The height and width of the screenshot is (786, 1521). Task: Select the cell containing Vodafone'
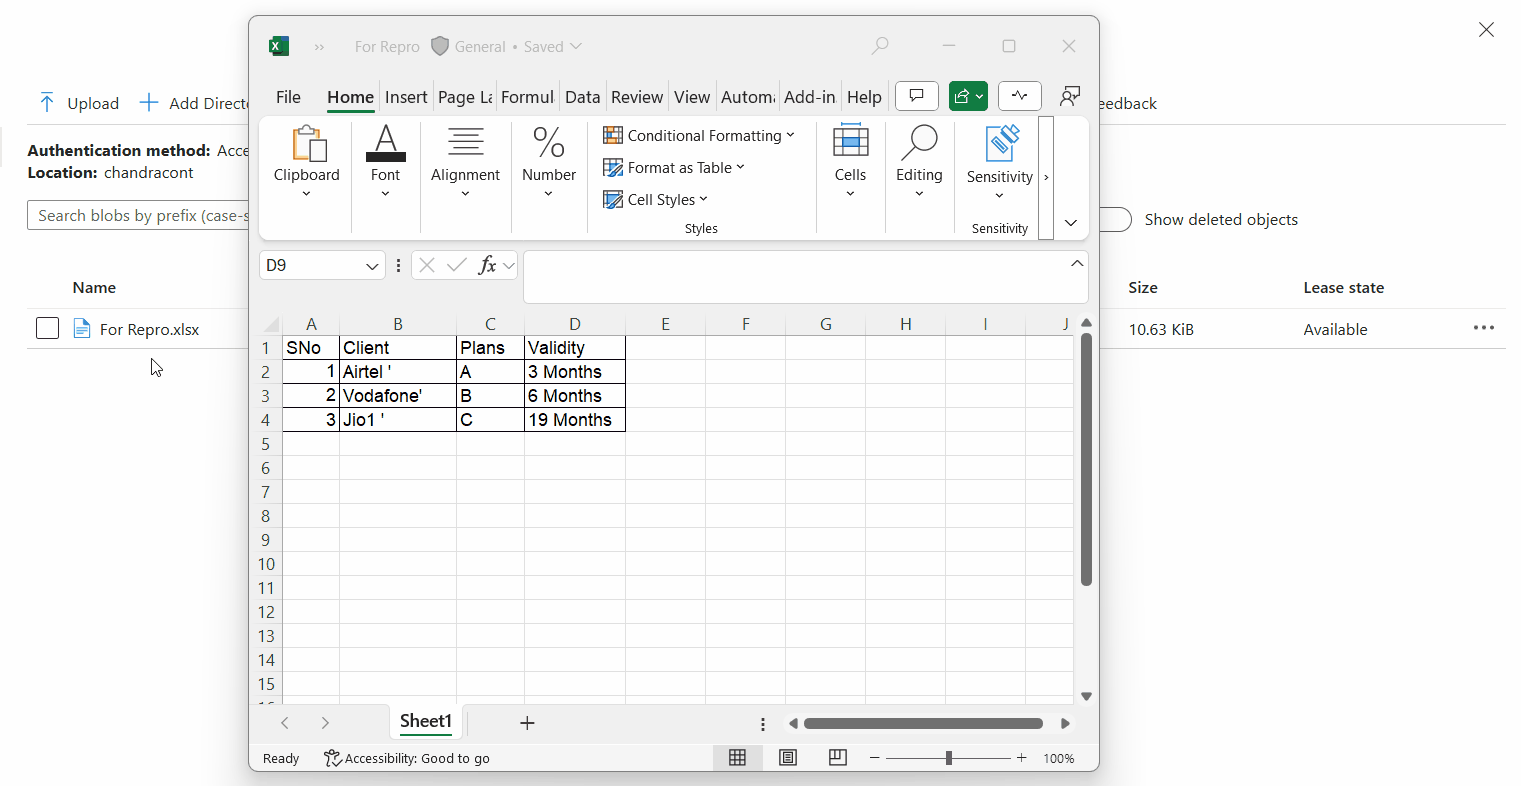(x=398, y=395)
